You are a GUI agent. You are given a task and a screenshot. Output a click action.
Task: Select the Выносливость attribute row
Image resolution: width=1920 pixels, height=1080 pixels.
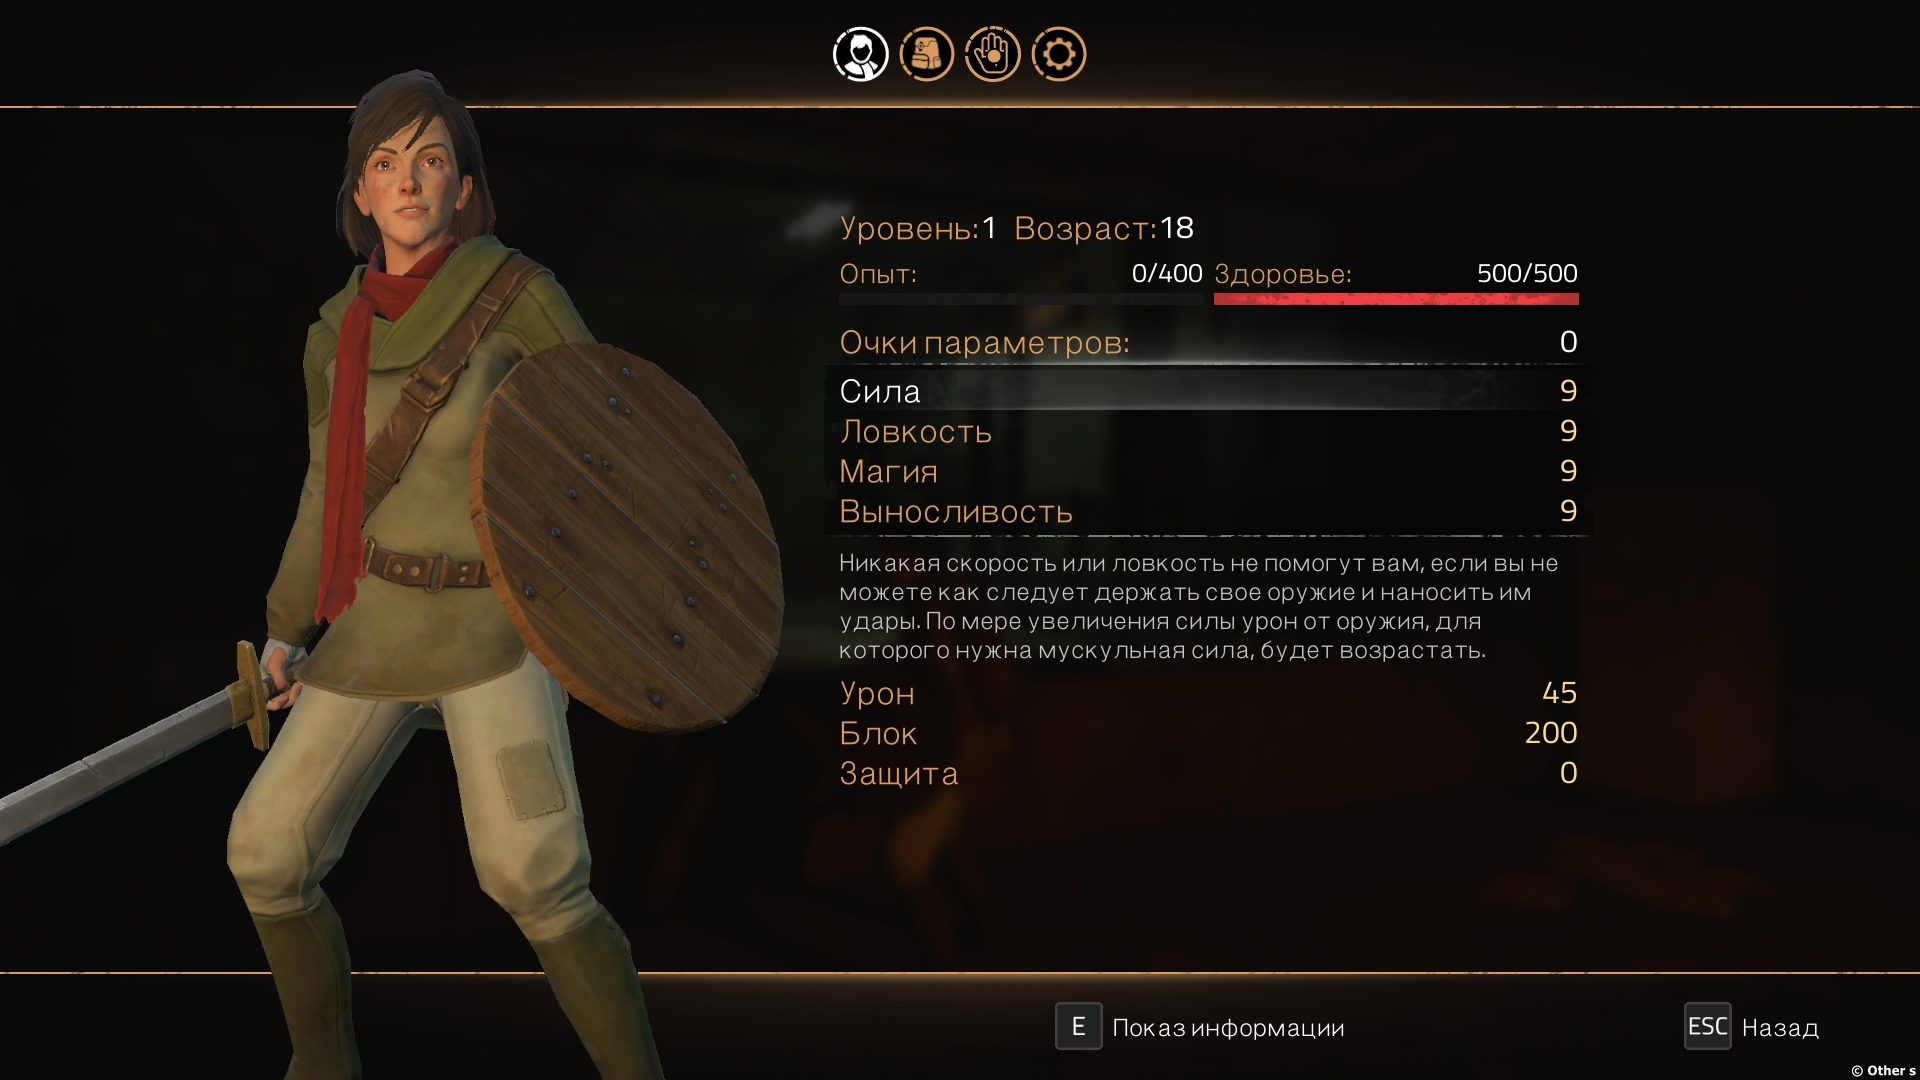[x=1208, y=511]
